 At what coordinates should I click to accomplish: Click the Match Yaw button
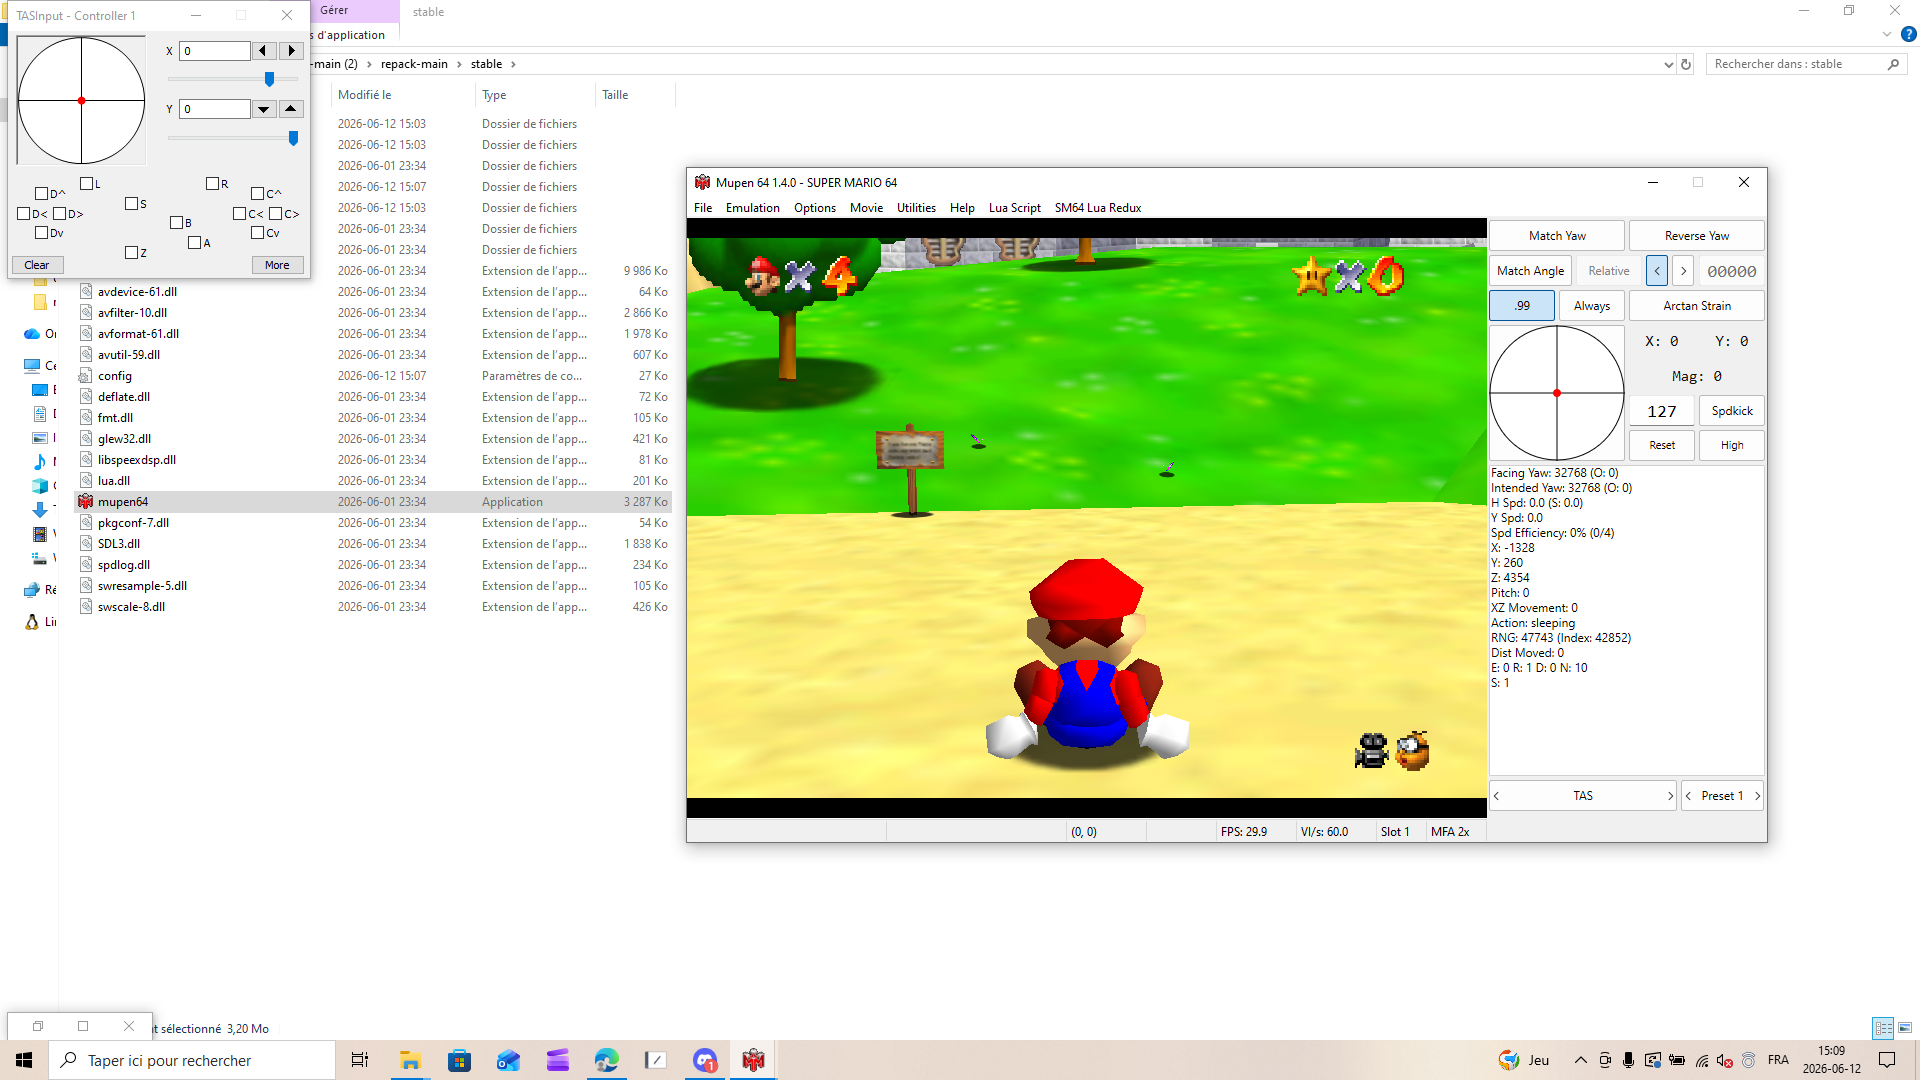click(1557, 236)
